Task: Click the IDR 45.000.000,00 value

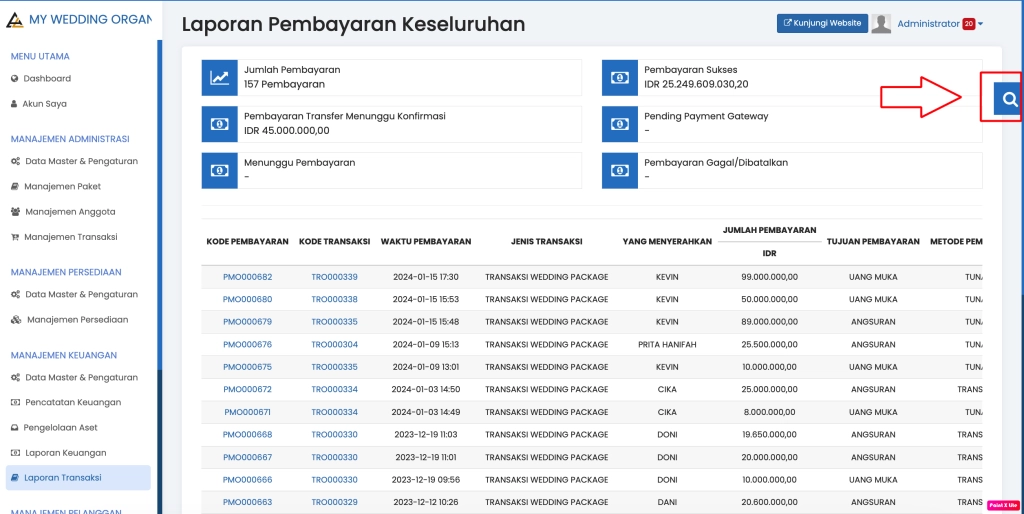Action: coord(287,131)
